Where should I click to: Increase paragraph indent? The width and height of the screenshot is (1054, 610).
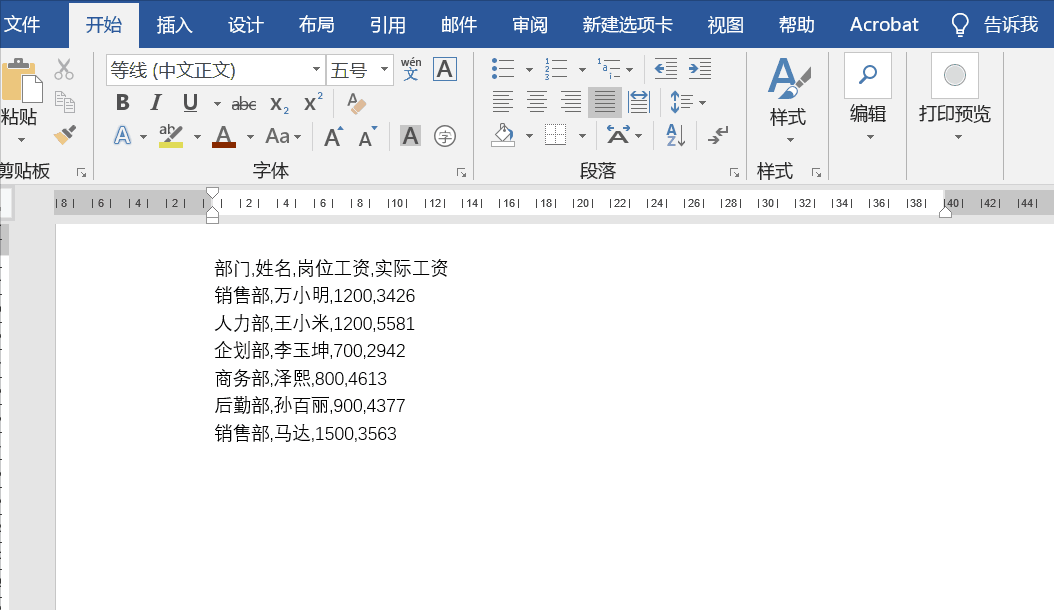(x=700, y=69)
